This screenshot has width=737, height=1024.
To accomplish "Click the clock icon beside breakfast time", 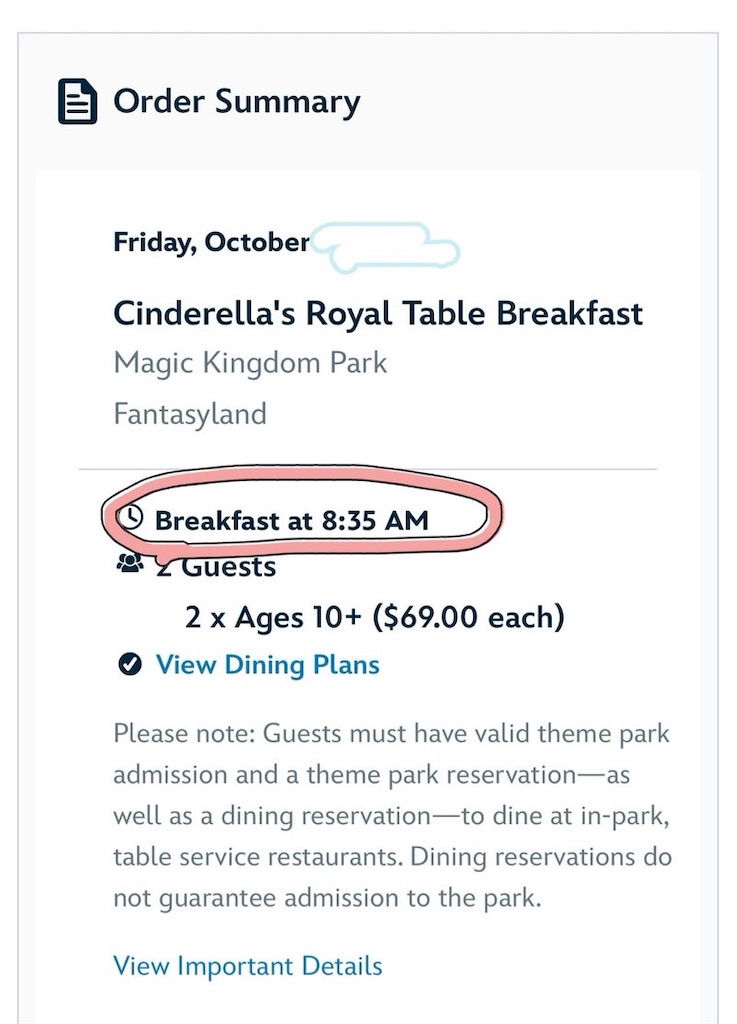I will pyautogui.click(x=130, y=518).
